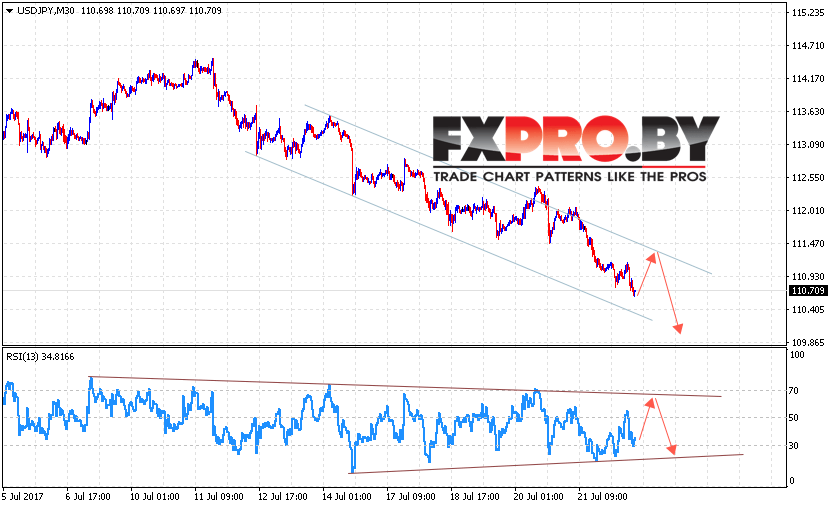
Task: Click the 113.630 price axis label
Action: click(808, 112)
